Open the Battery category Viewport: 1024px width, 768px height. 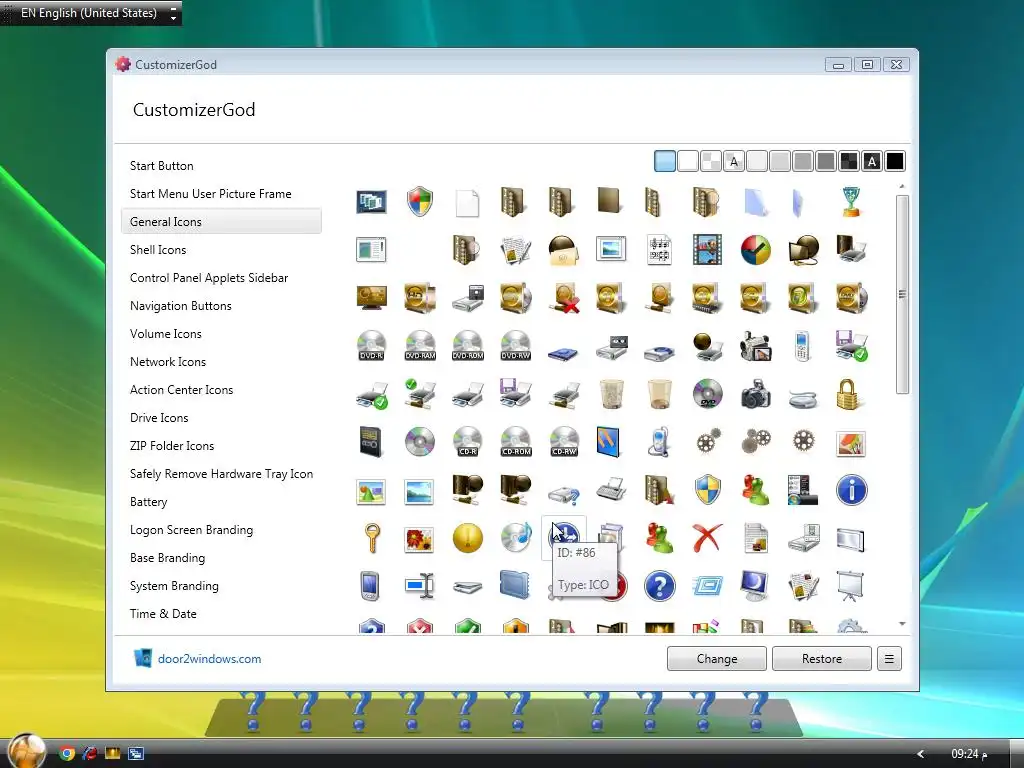click(221, 502)
